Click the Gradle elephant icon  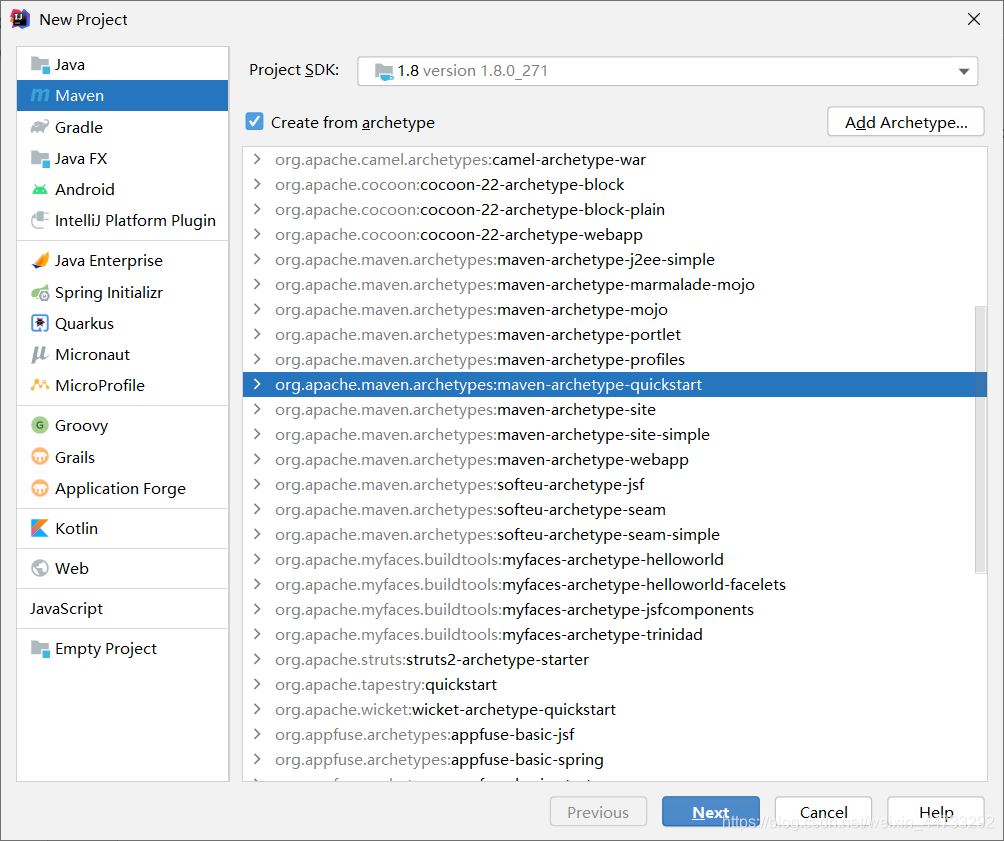[40, 127]
